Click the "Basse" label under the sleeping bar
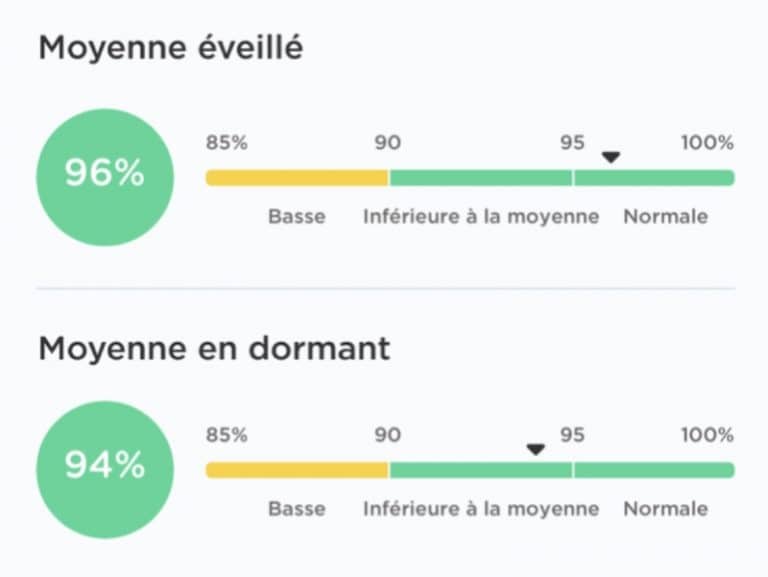The image size is (768, 577). pos(297,508)
